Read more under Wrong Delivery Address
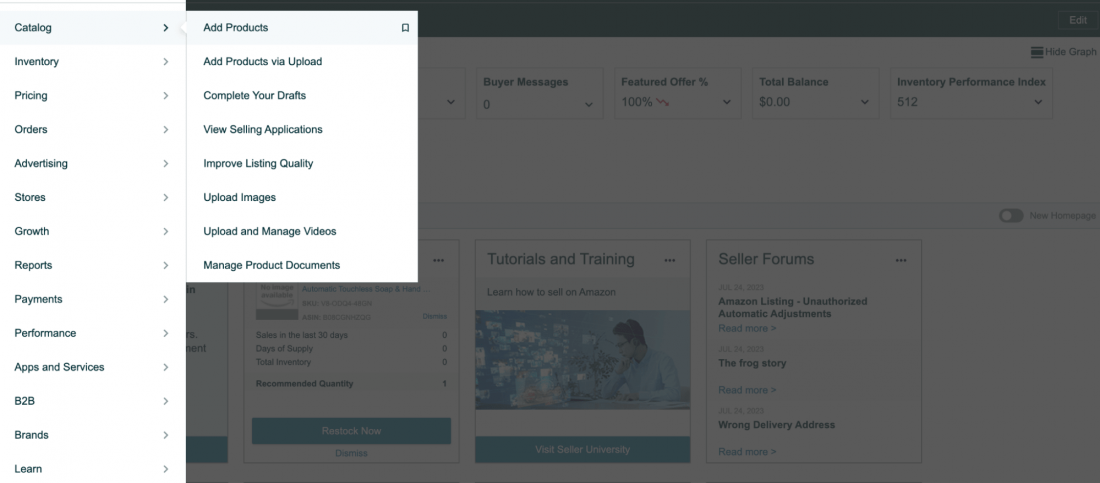 point(747,452)
